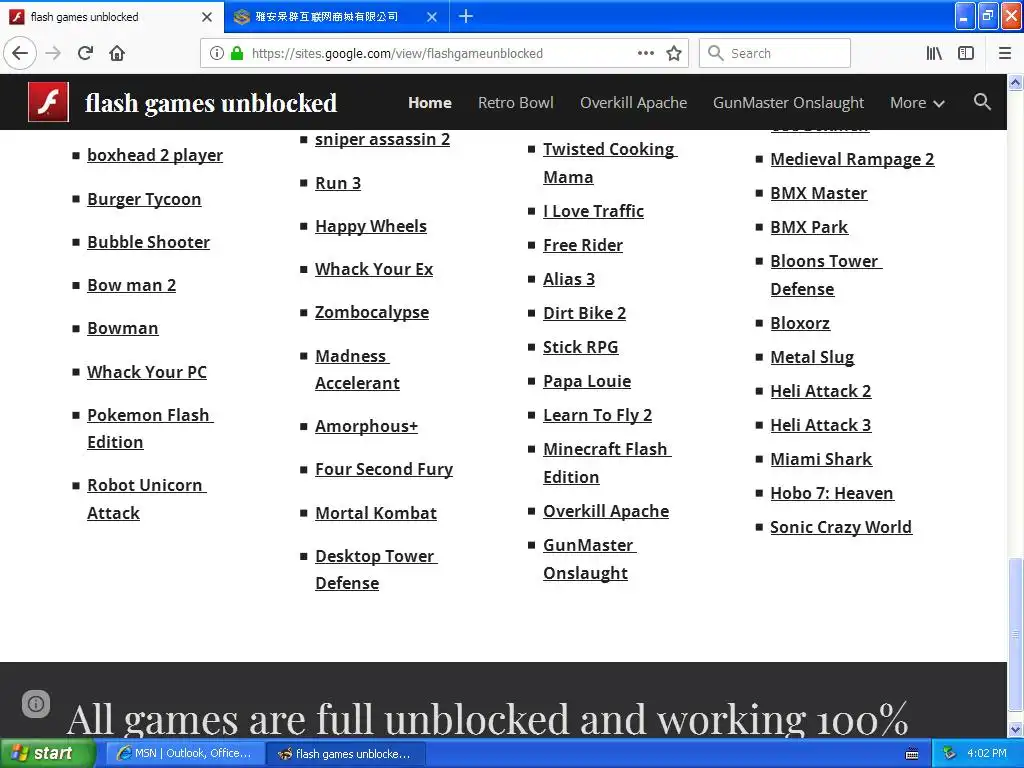Switch to MSN Outlook taskbar window
1024x768 pixels.
point(184,754)
